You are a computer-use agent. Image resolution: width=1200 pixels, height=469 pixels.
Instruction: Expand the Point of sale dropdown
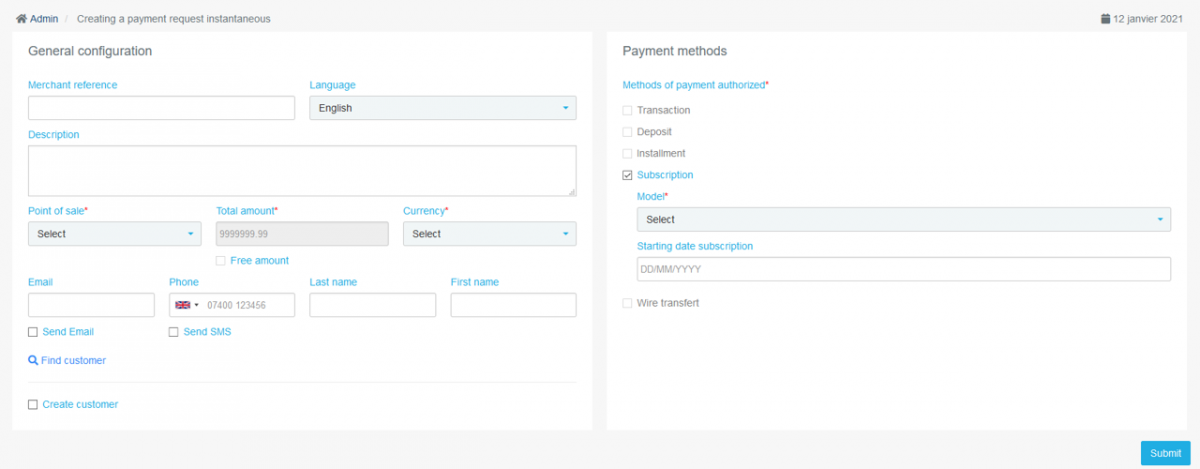115,233
